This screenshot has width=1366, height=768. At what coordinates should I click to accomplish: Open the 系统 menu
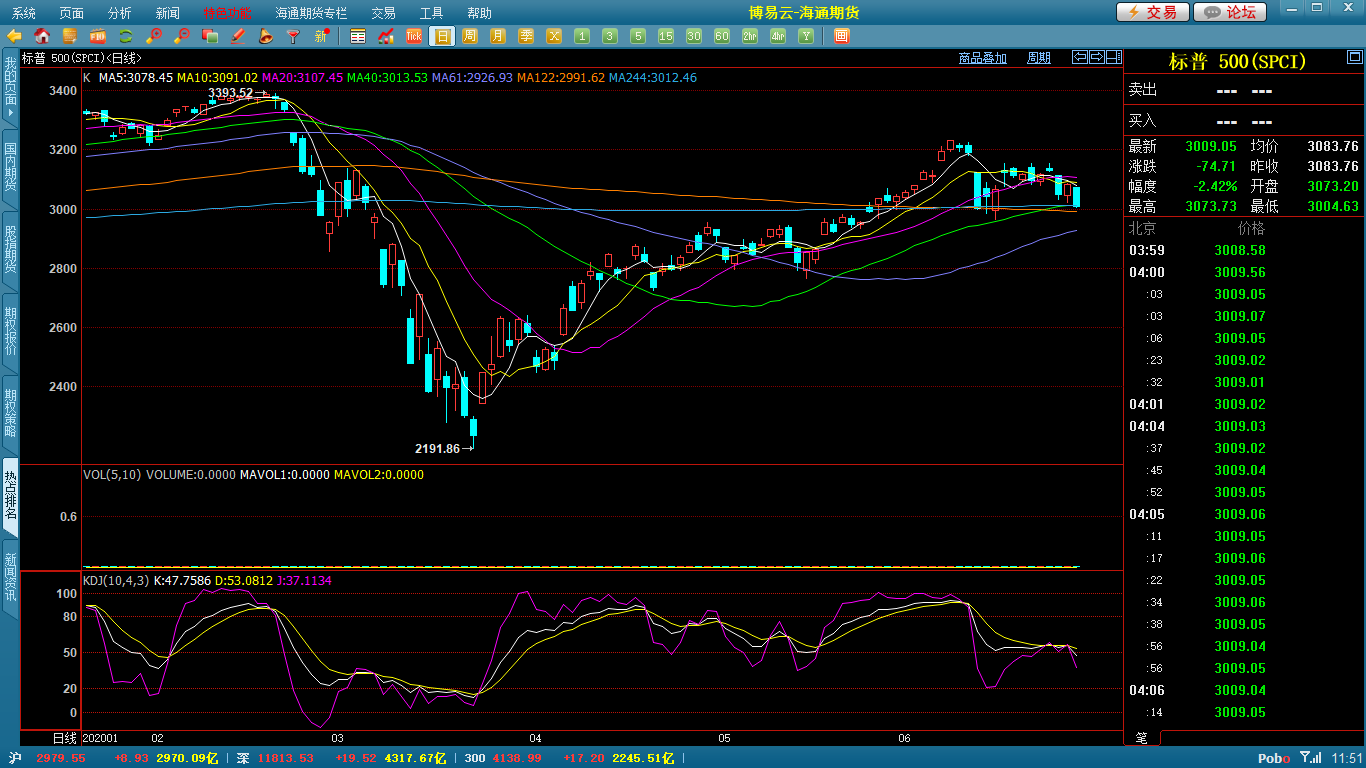(x=24, y=13)
